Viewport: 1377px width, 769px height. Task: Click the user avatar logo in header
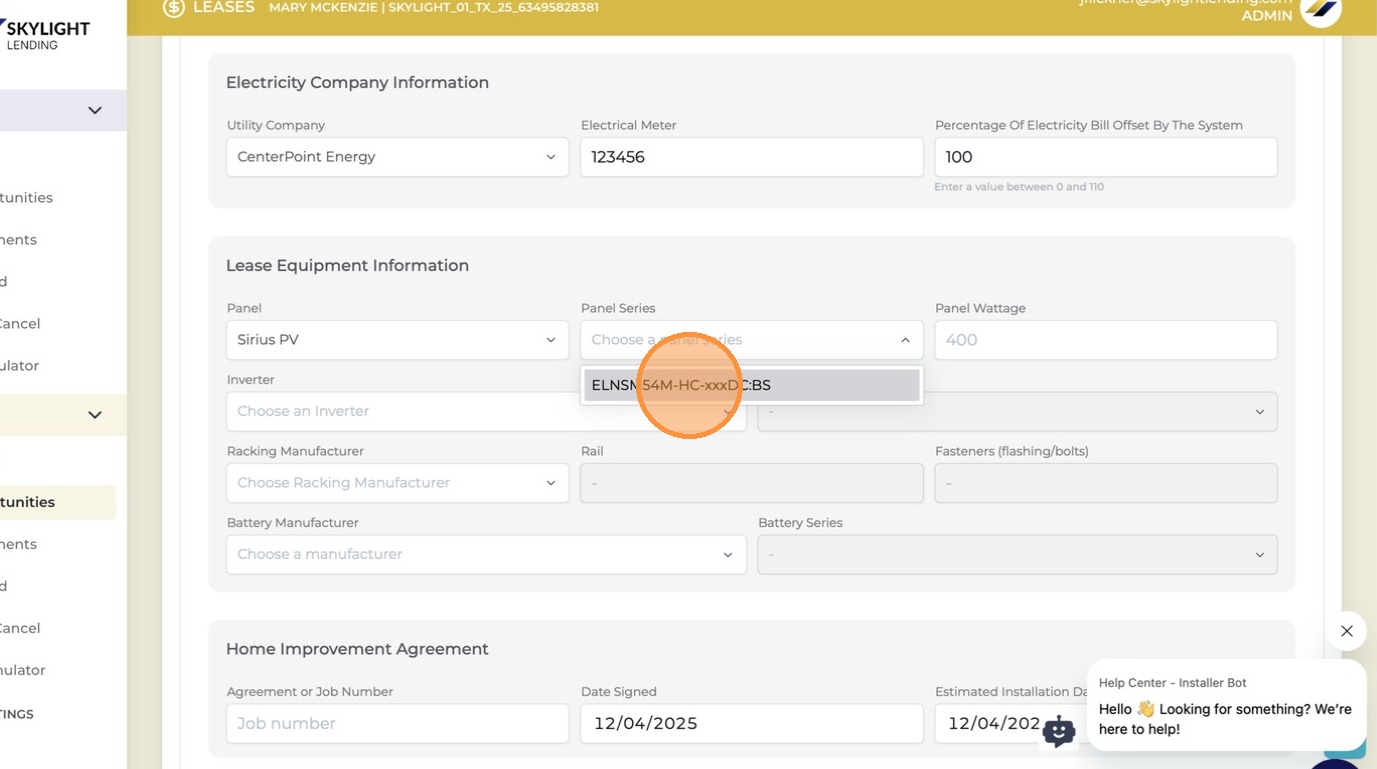1320,10
